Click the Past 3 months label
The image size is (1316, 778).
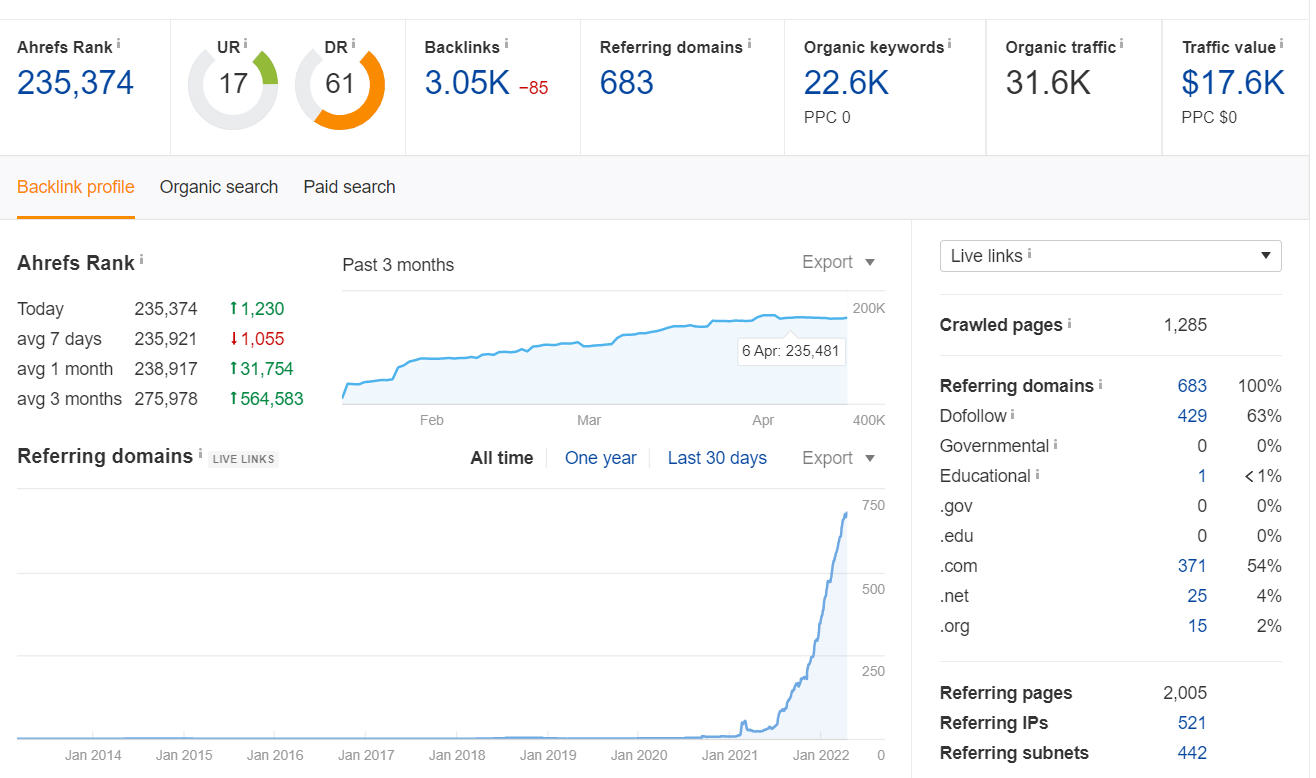pos(398,265)
